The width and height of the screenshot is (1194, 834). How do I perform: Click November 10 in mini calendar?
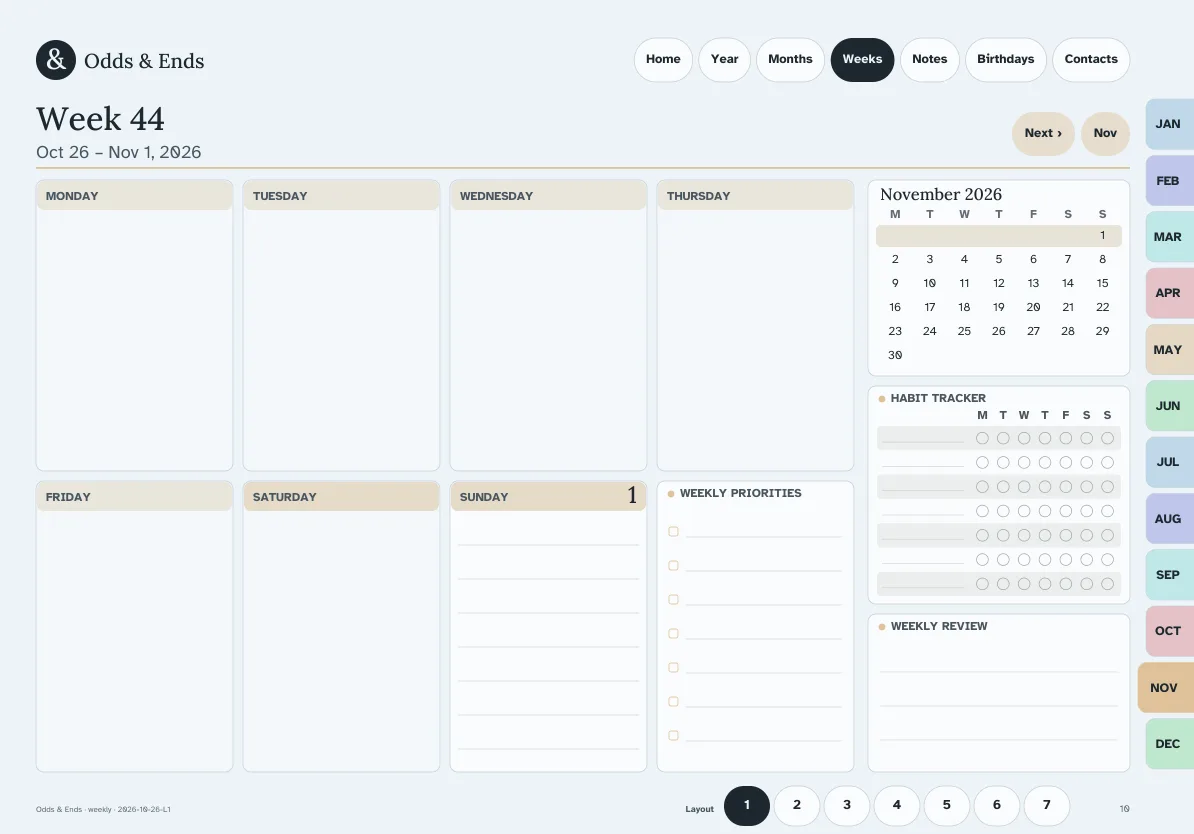pyautogui.click(x=930, y=283)
